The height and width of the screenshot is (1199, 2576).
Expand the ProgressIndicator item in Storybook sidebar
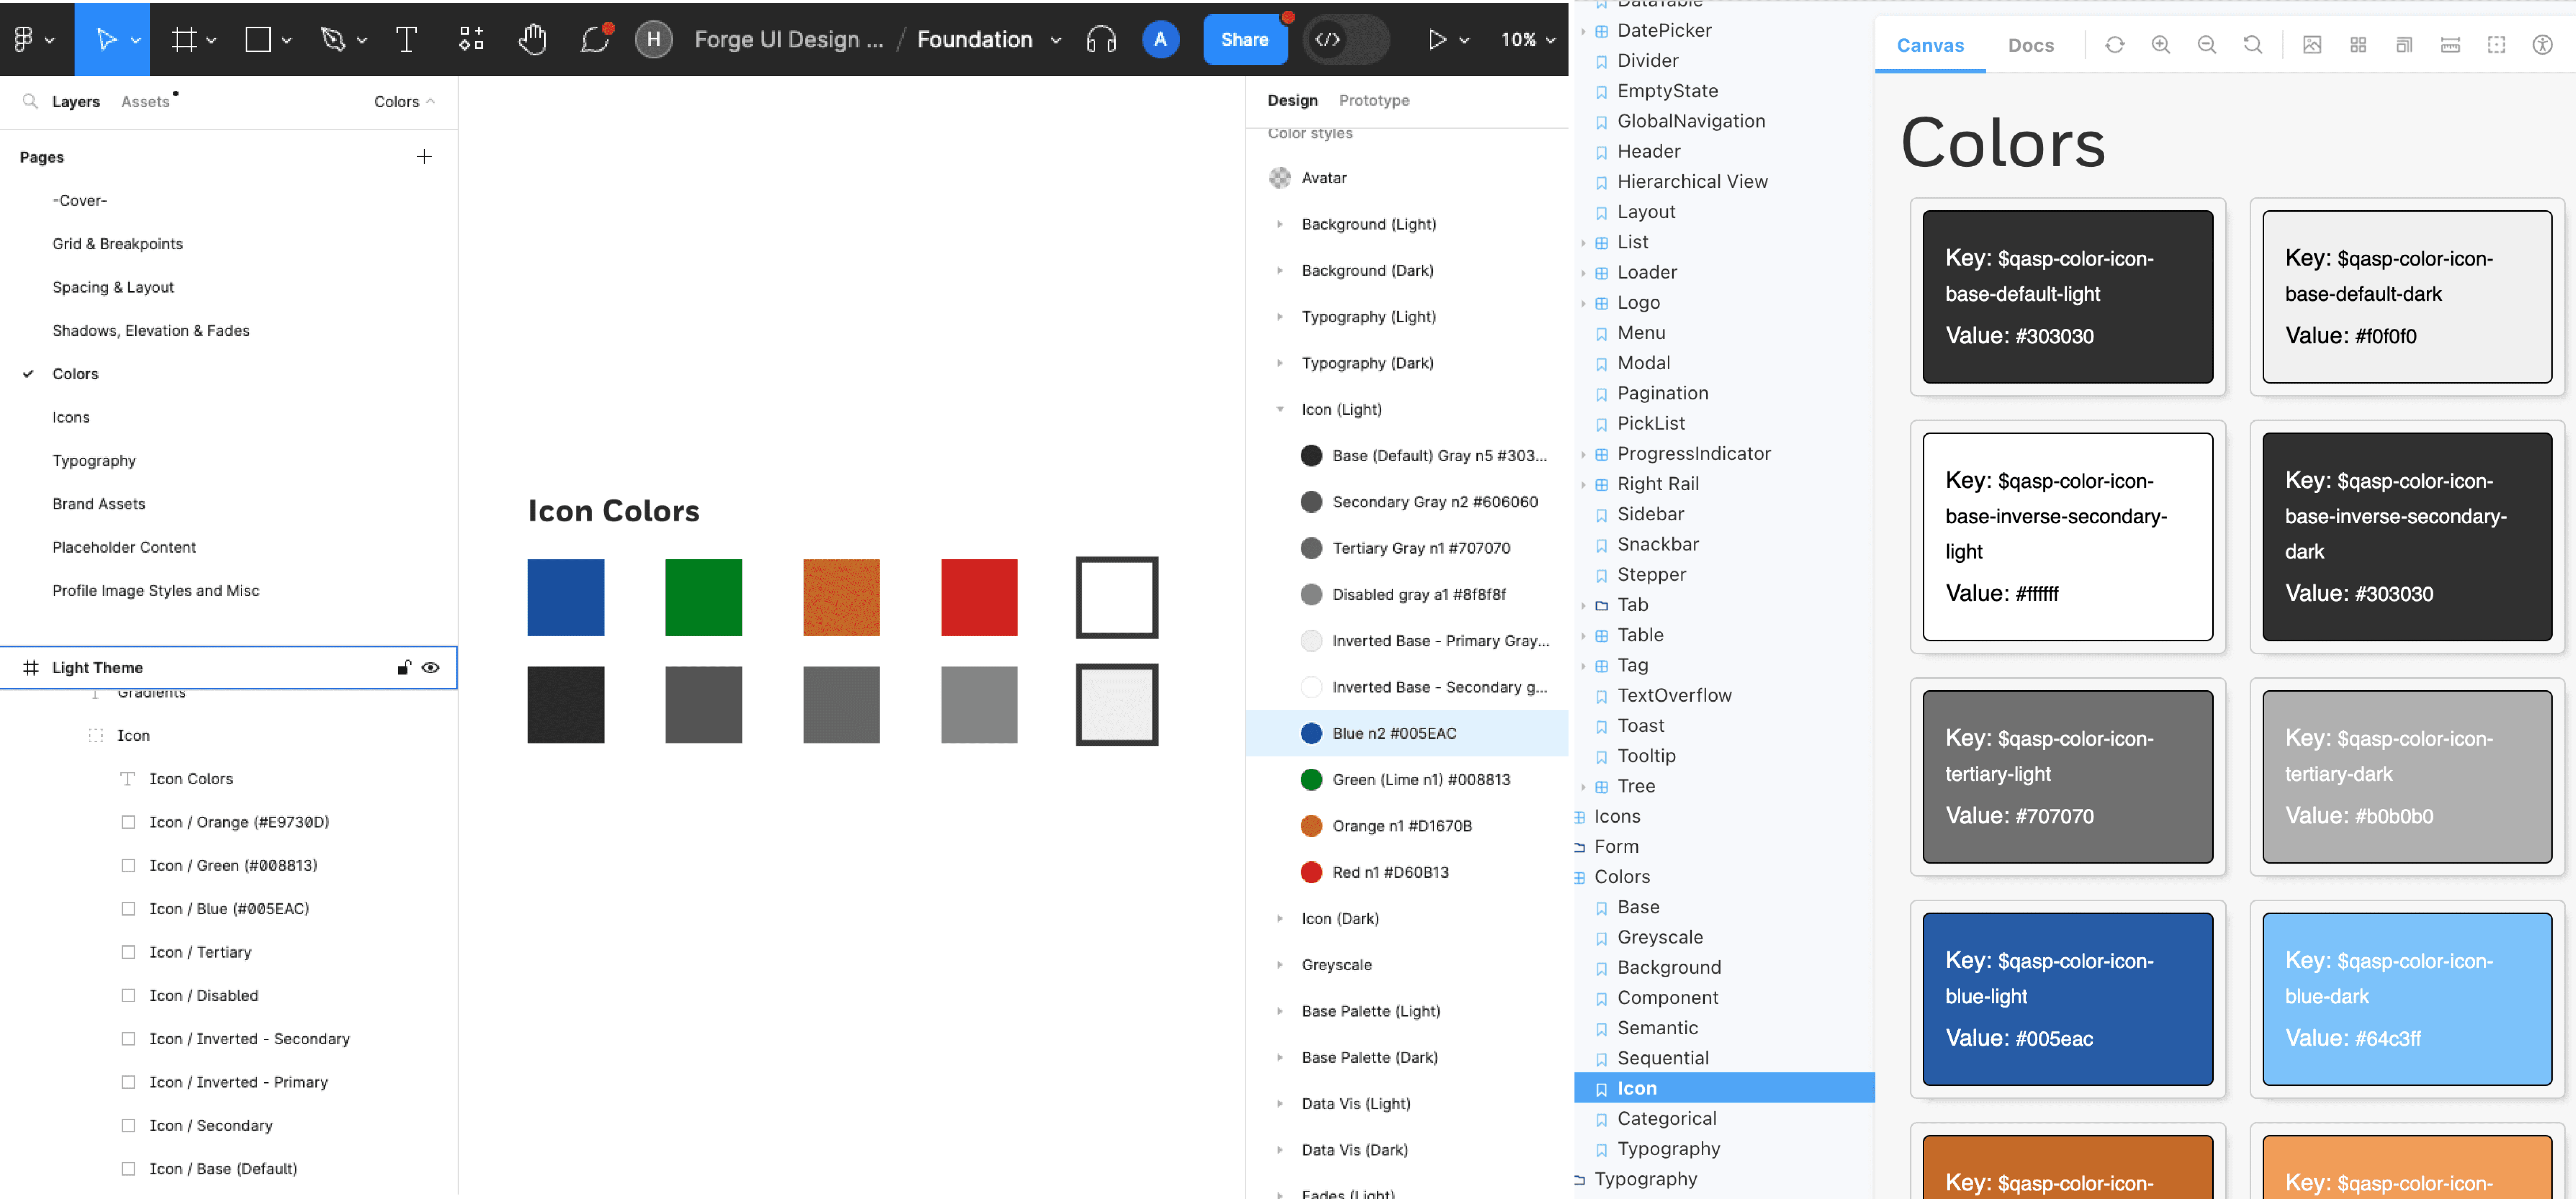click(1583, 454)
